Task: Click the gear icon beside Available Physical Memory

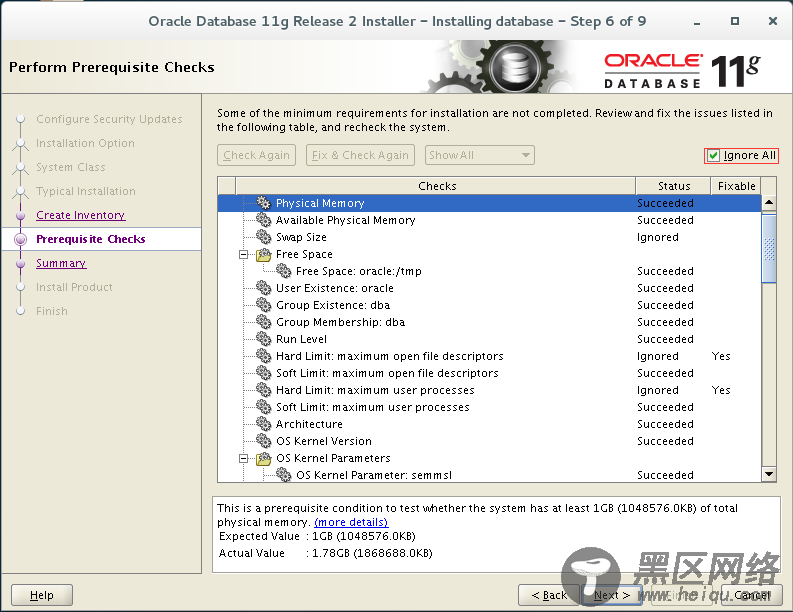Action: point(263,220)
